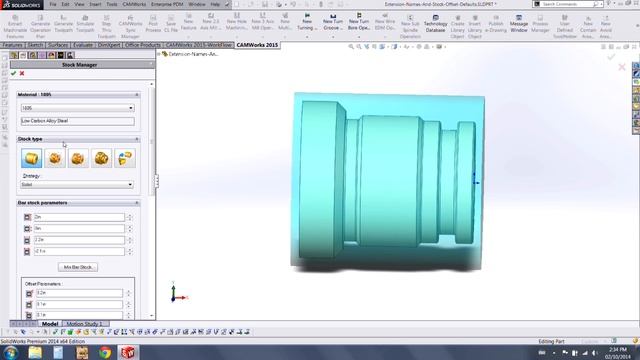Click the Min Bar Stock button
The width and height of the screenshot is (640, 360).
(78, 267)
